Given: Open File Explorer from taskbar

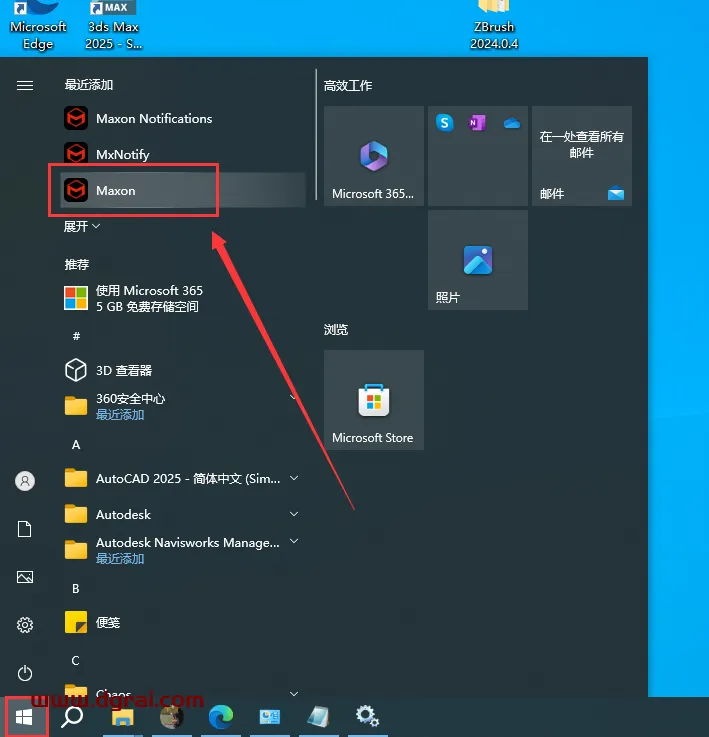Looking at the screenshot, I should coord(122,717).
